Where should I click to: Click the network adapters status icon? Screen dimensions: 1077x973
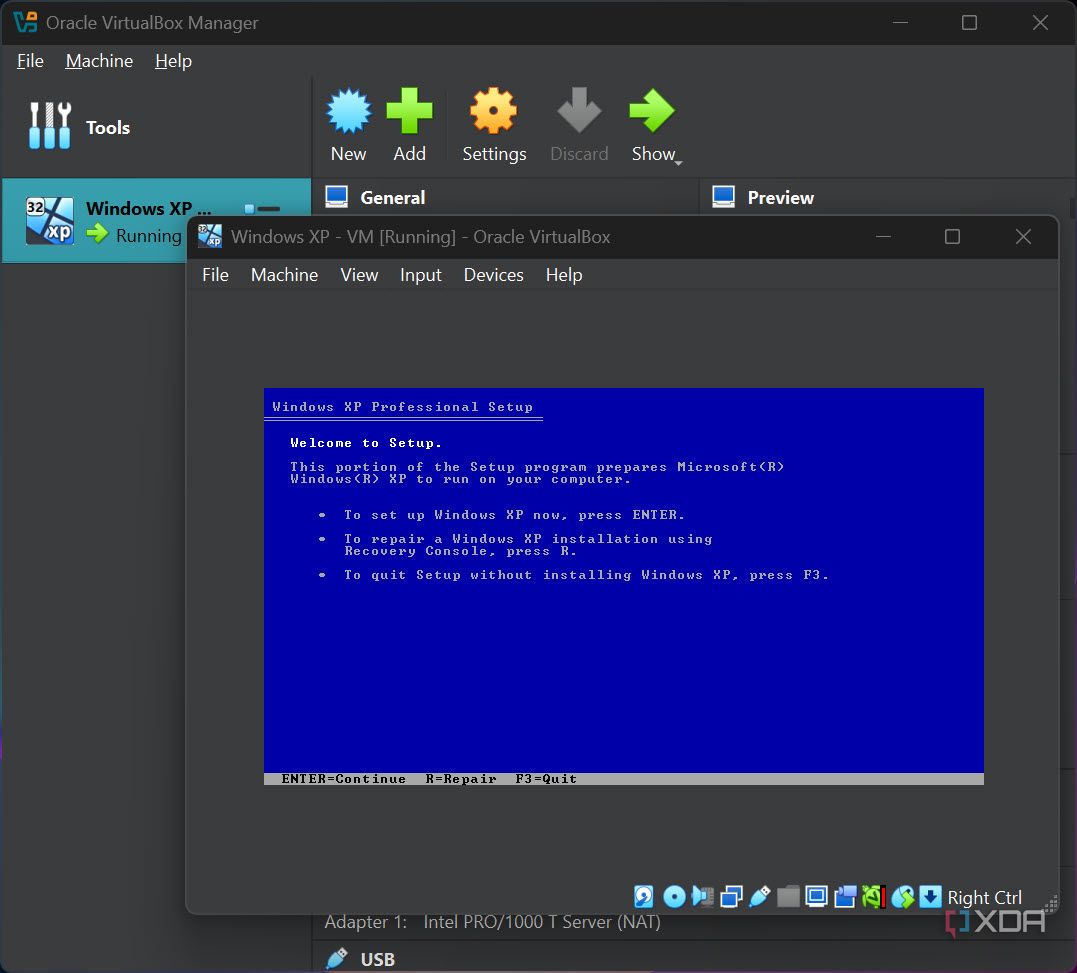(731, 896)
